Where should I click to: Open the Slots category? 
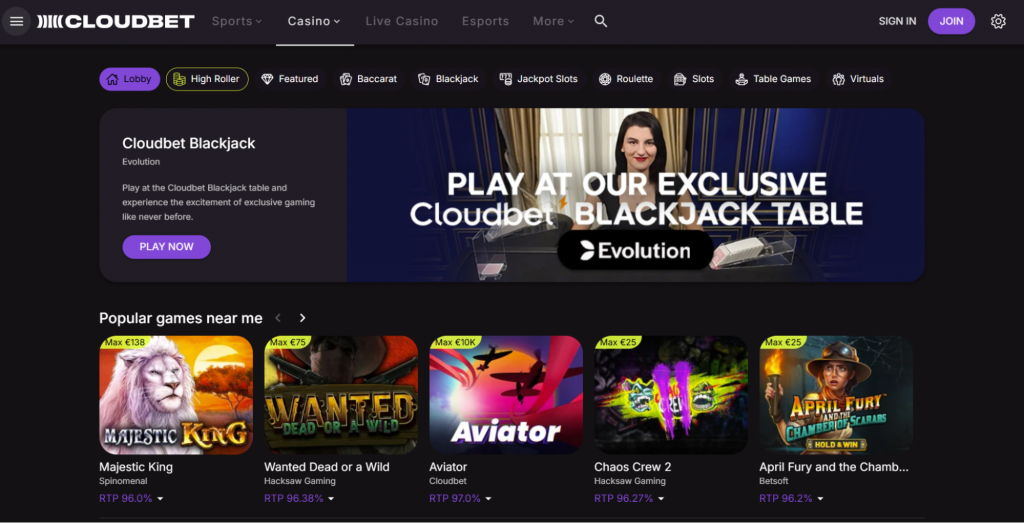click(694, 79)
